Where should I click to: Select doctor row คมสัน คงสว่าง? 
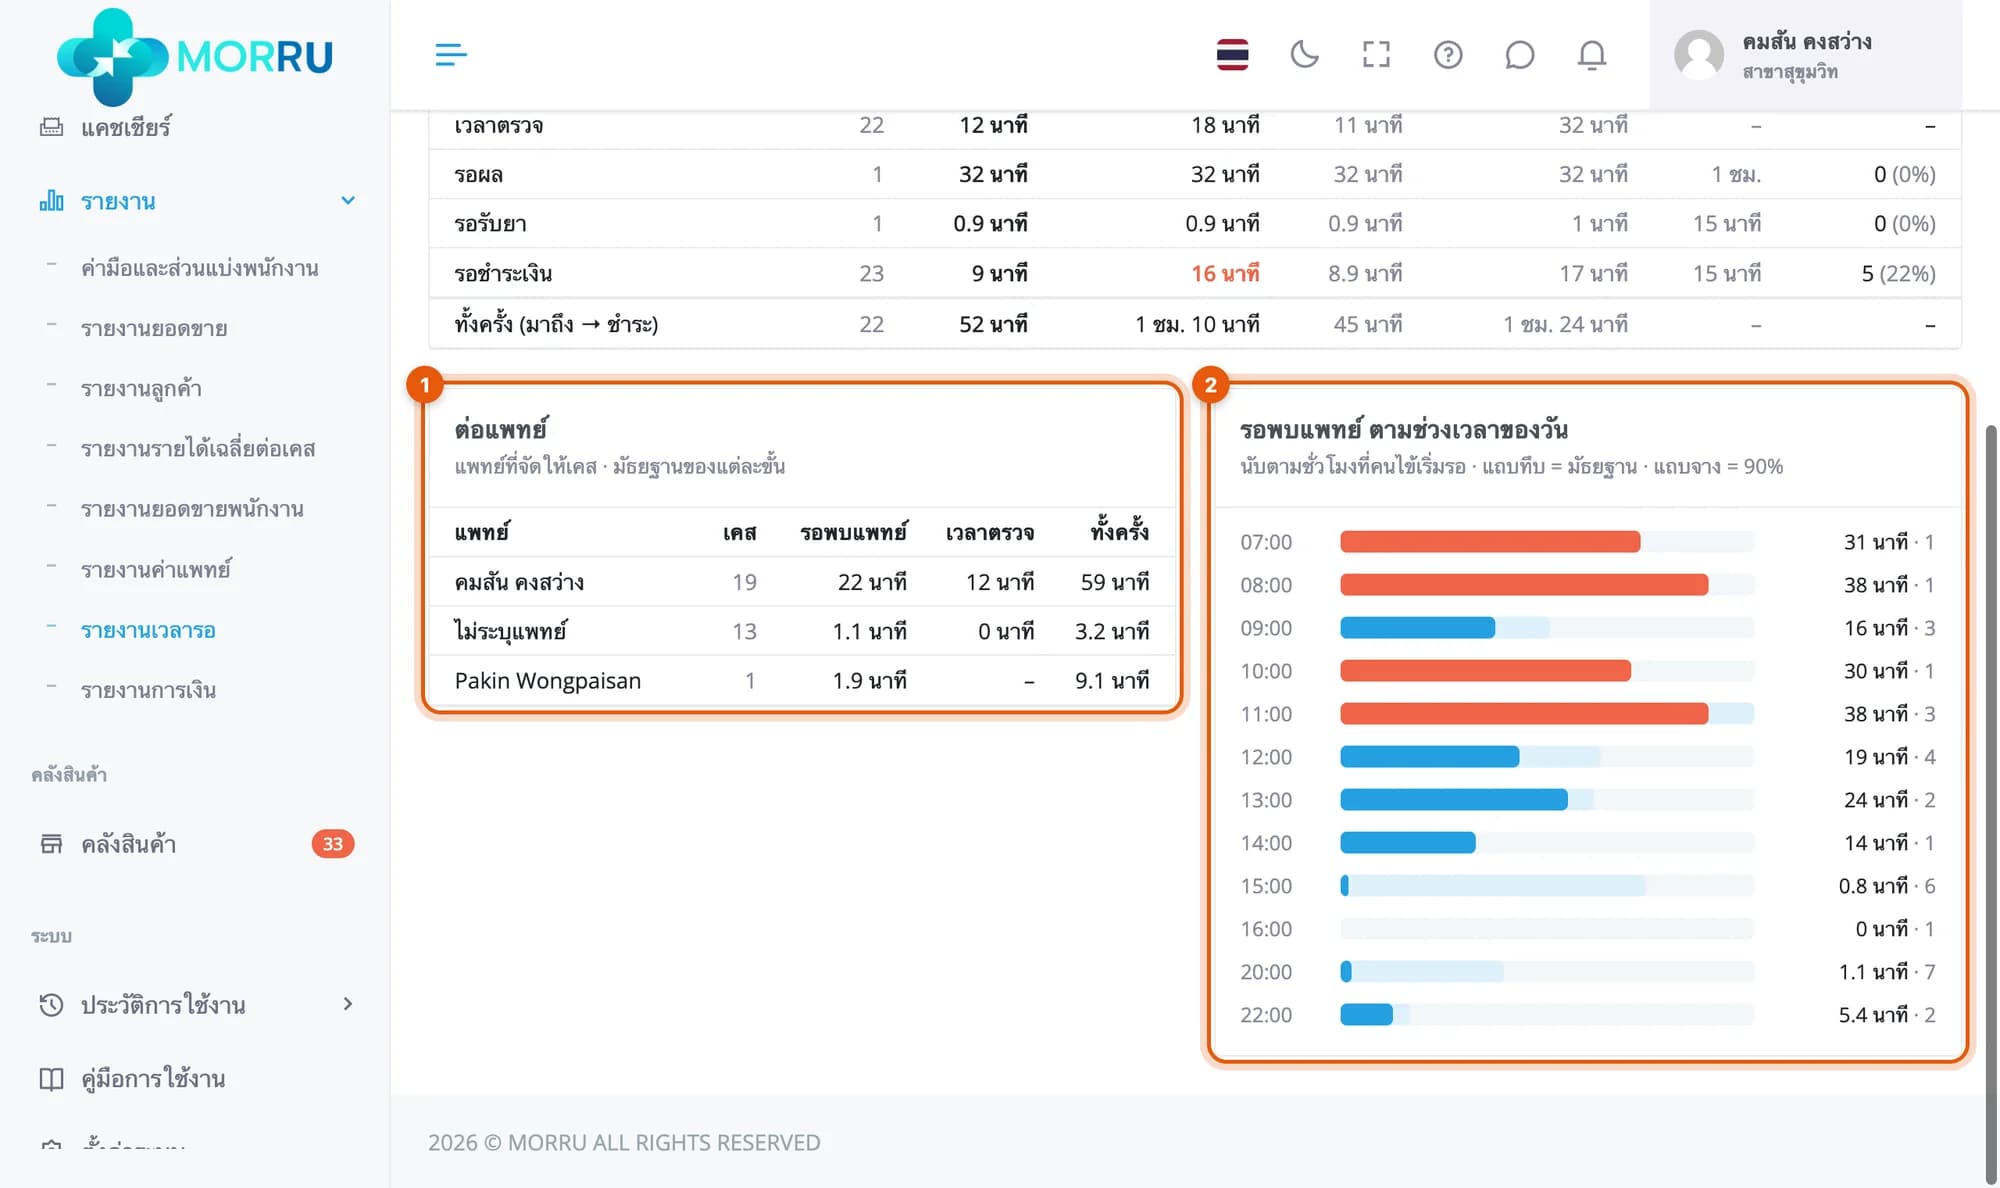802,582
